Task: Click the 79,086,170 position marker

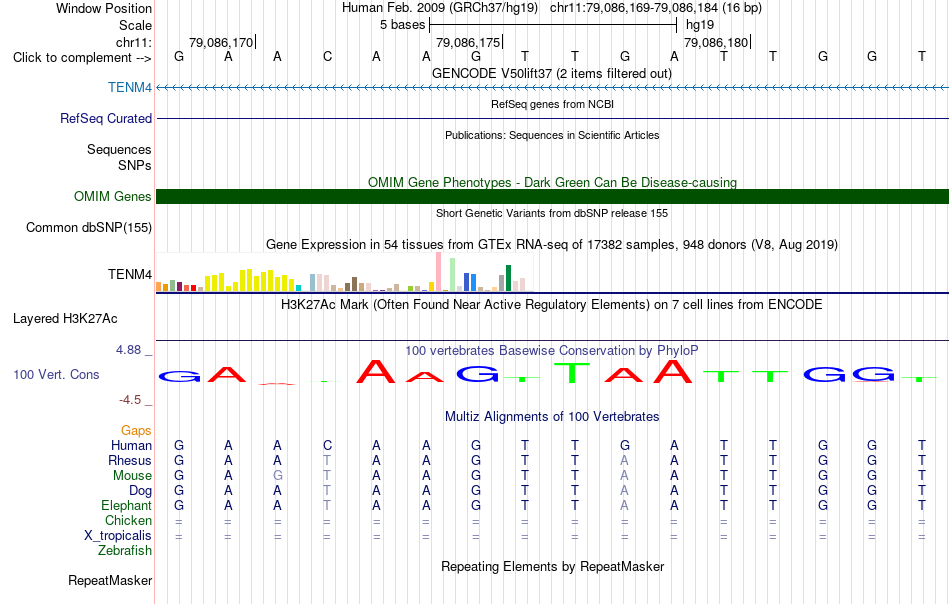Action: [x=221, y=42]
